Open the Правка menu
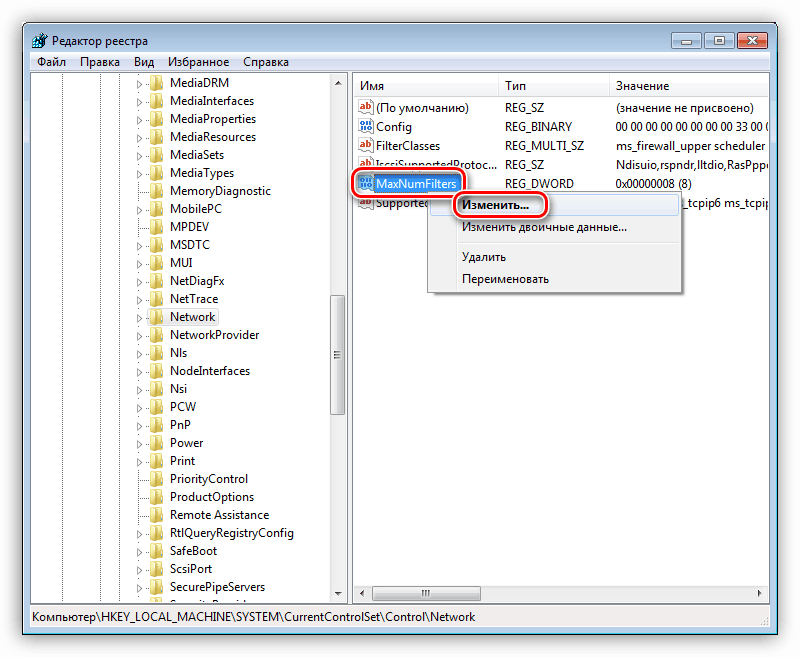Screen dimensions: 800x657 (100, 62)
